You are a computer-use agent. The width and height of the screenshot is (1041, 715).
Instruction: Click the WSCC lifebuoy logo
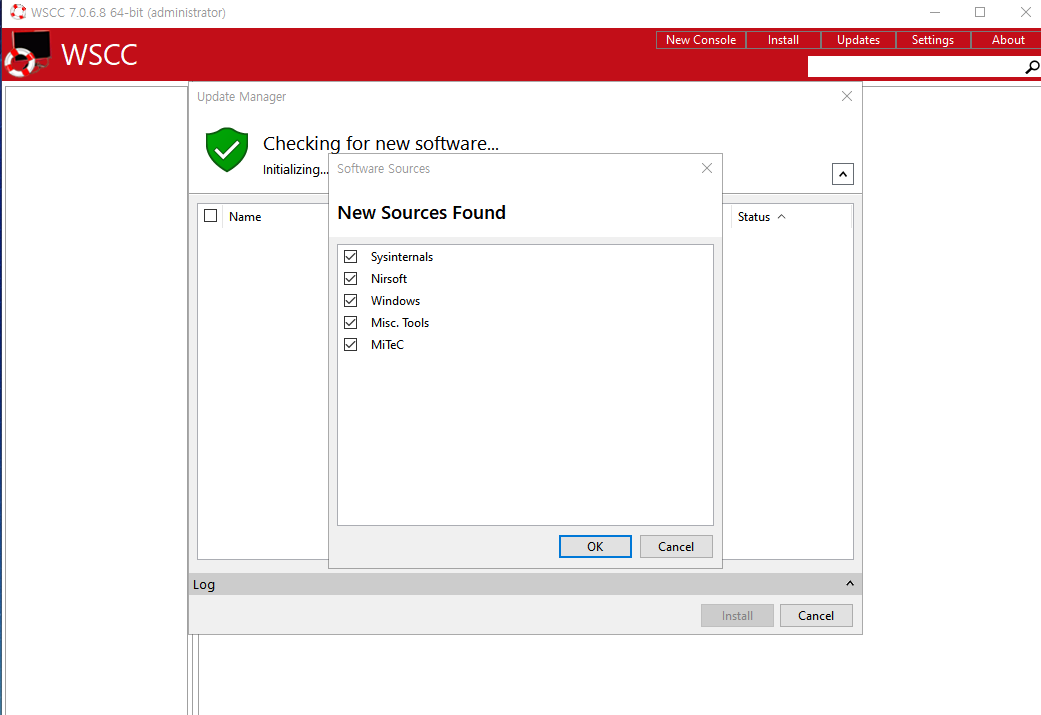coord(27,54)
